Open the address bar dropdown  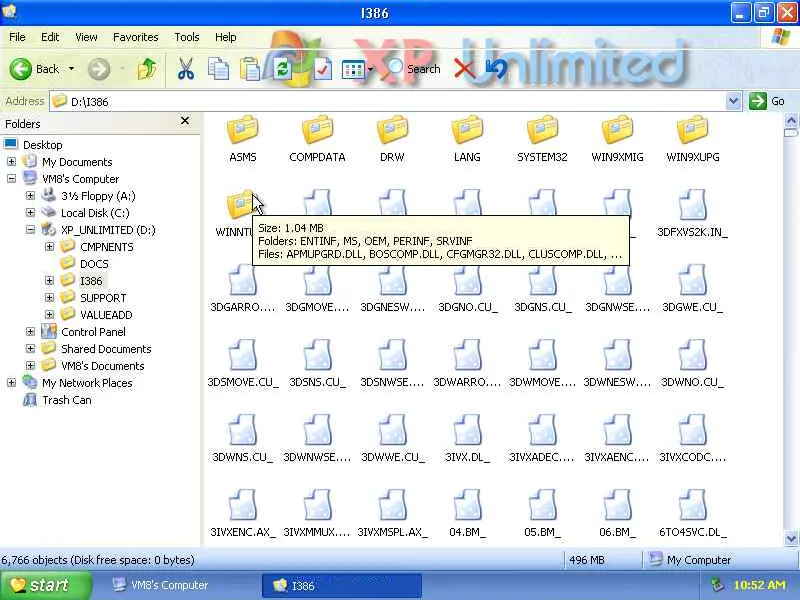pyautogui.click(x=733, y=101)
